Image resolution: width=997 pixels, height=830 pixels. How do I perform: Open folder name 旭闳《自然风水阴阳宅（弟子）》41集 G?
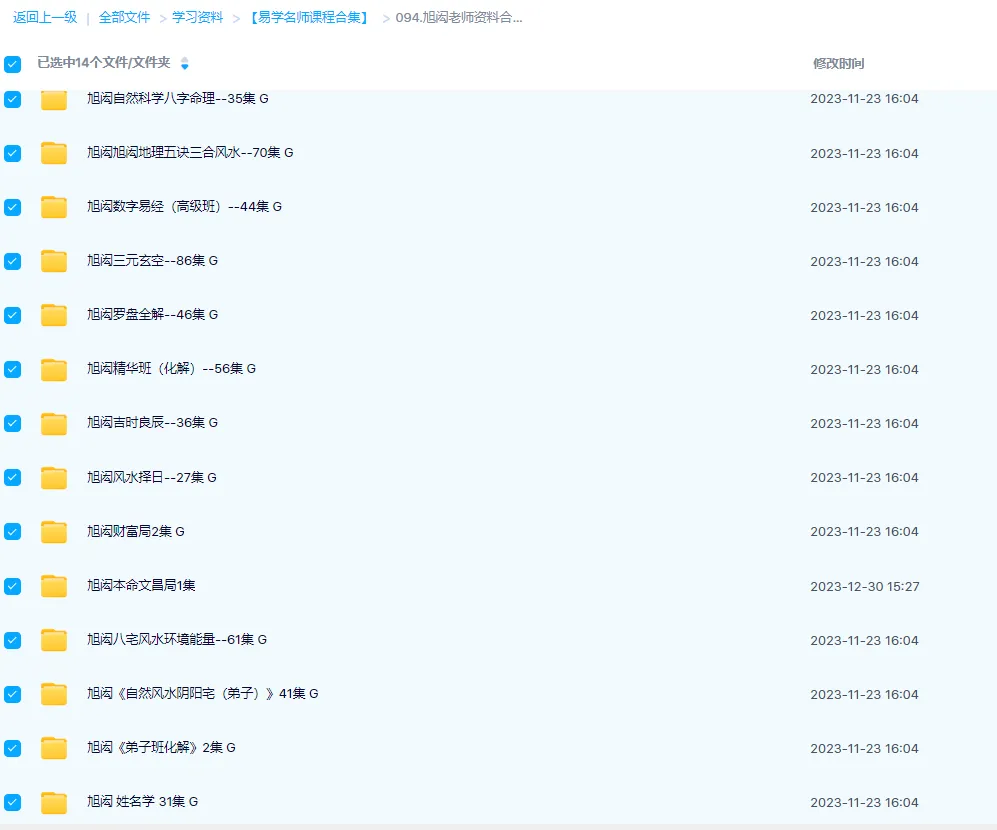coord(203,694)
